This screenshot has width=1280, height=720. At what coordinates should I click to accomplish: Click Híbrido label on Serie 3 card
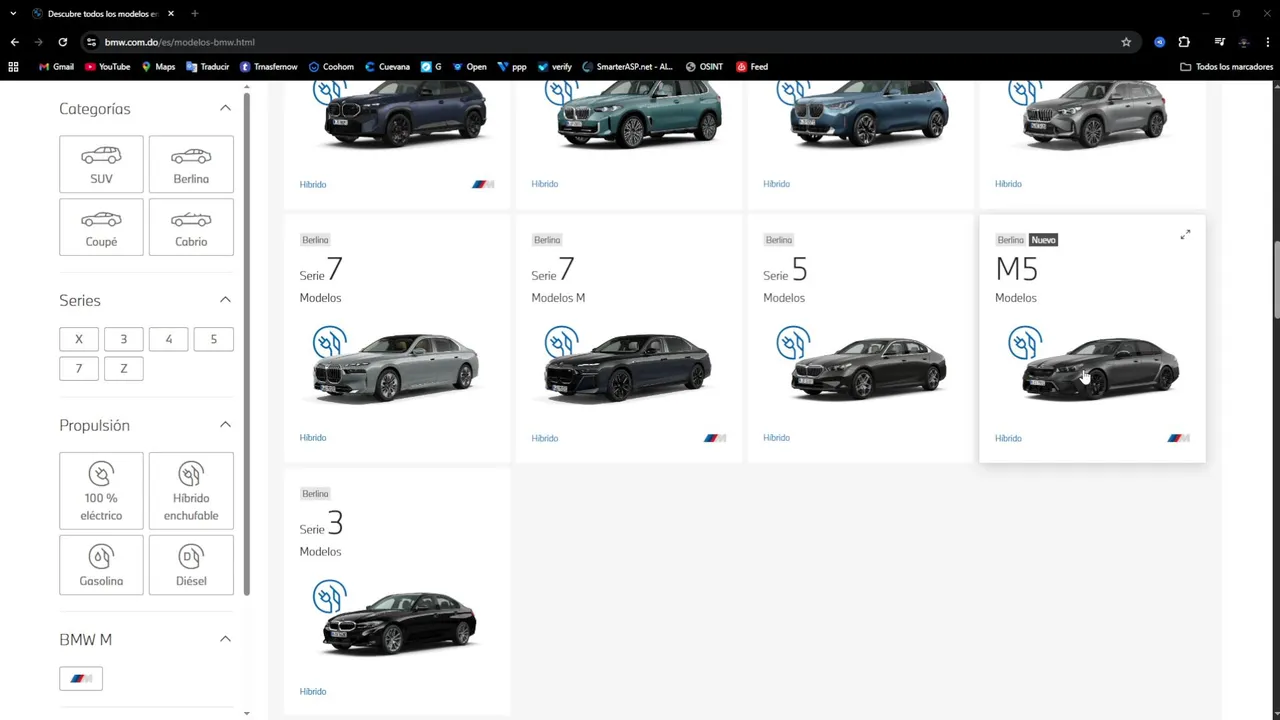pos(313,691)
